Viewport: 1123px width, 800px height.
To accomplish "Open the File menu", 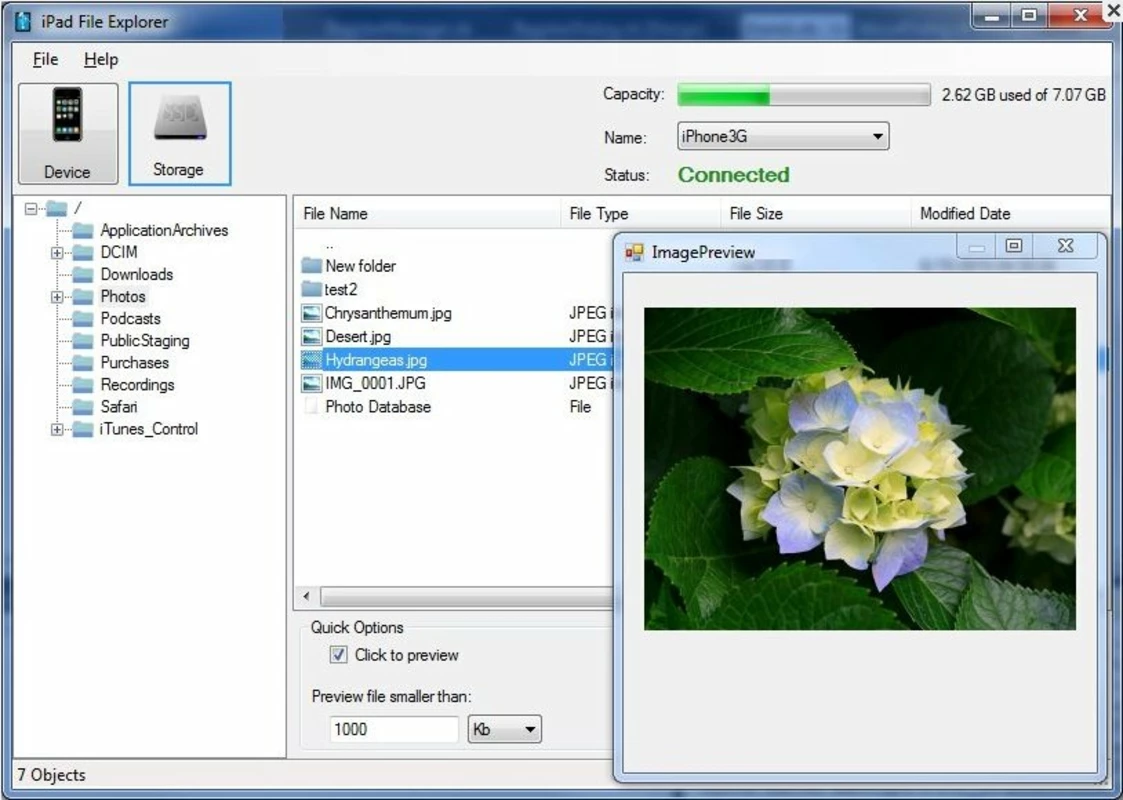I will pos(45,59).
